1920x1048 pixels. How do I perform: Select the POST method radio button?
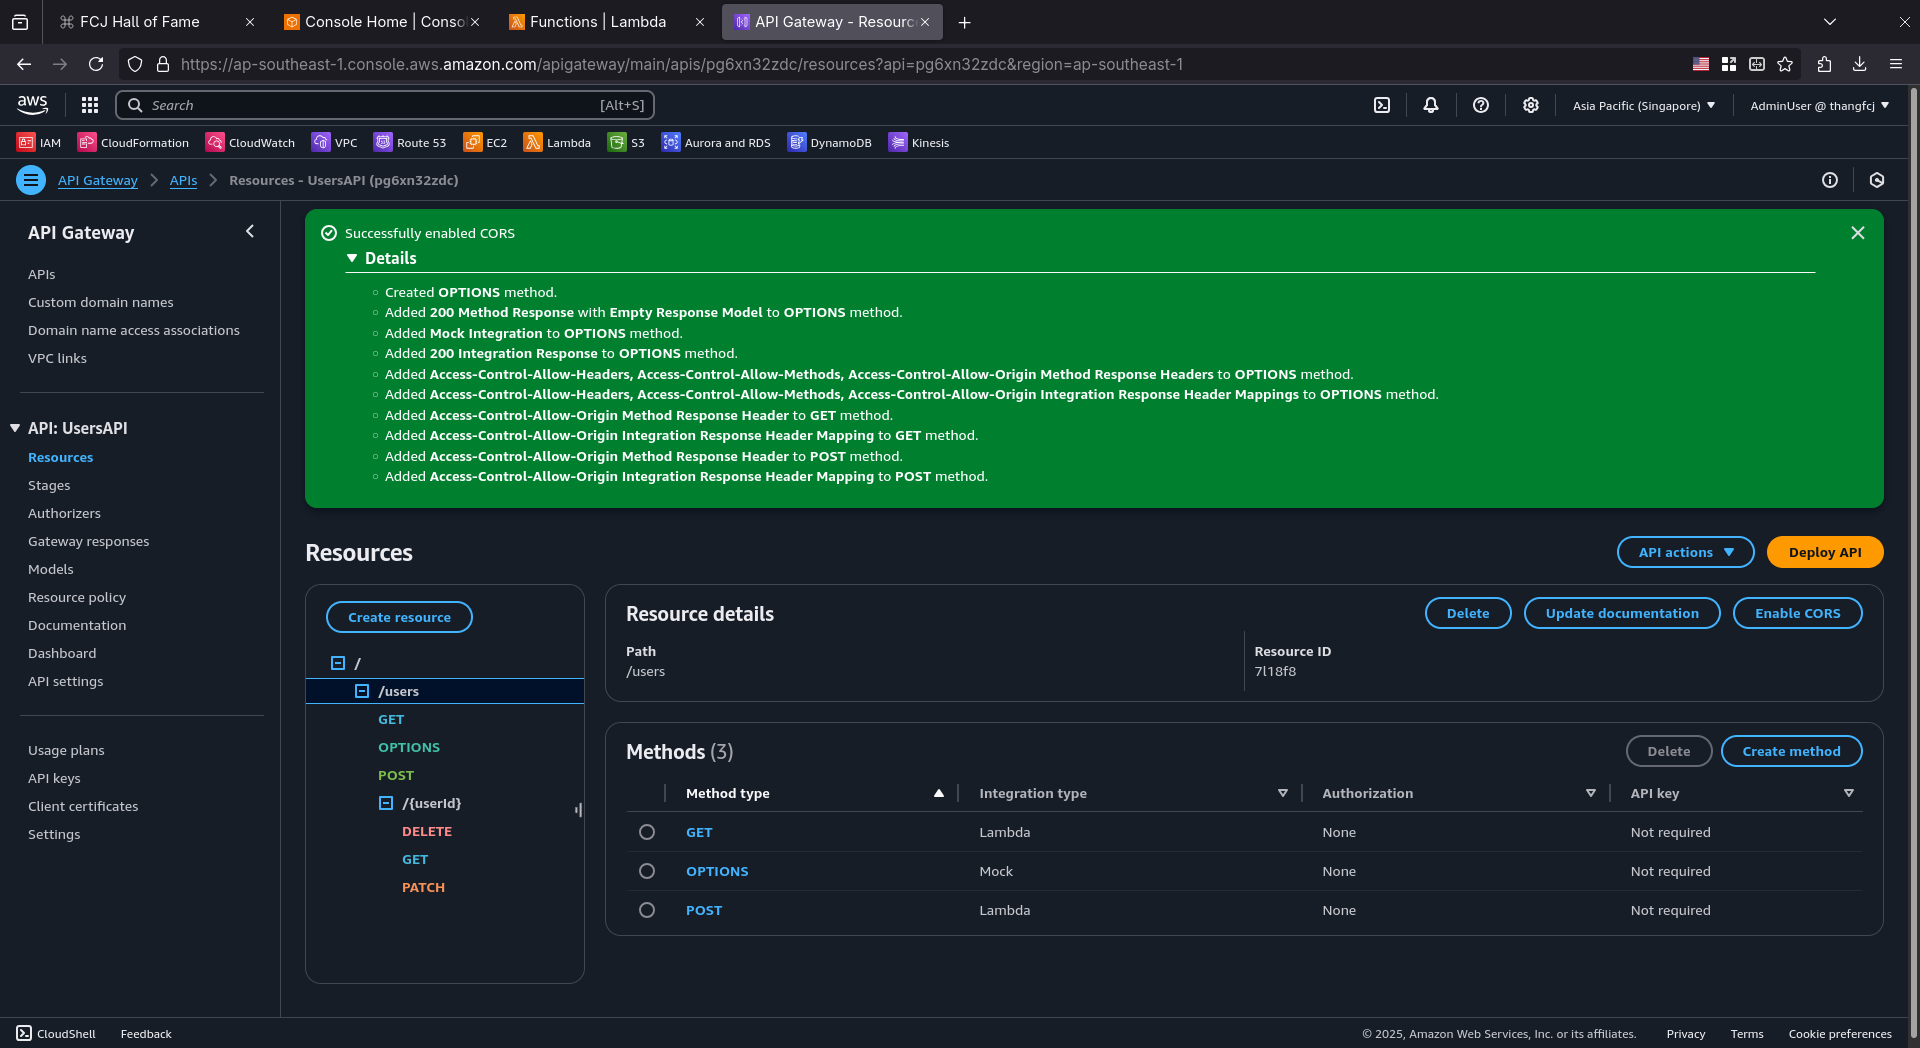click(x=647, y=910)
